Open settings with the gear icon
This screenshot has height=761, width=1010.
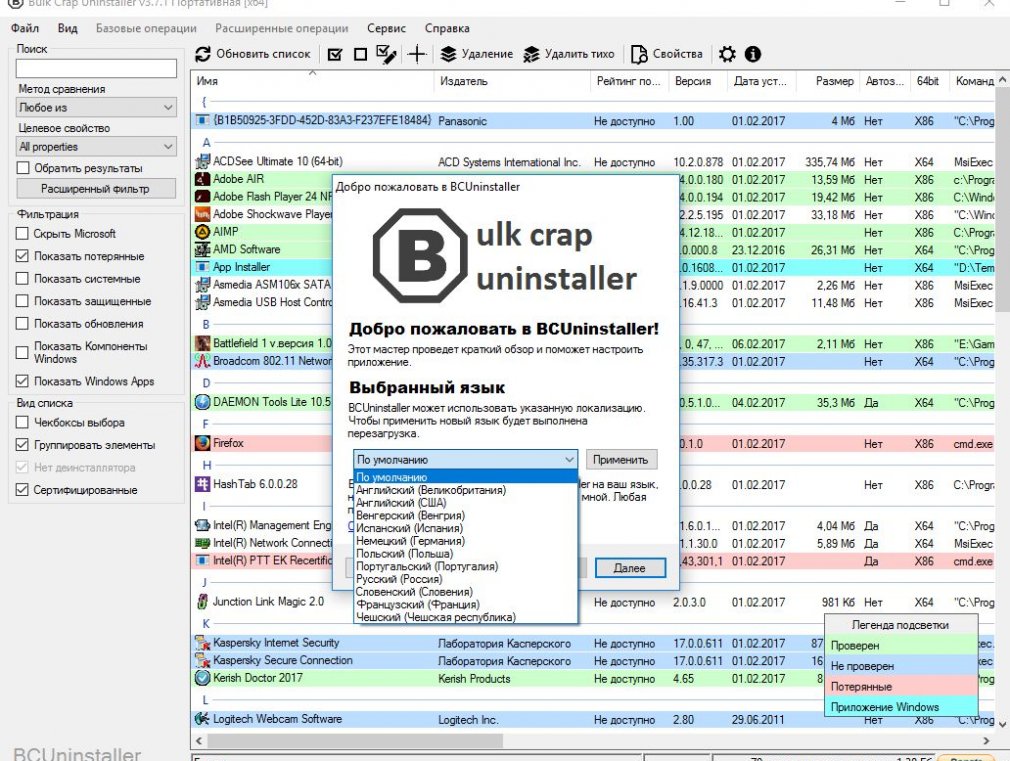point(727,54)
